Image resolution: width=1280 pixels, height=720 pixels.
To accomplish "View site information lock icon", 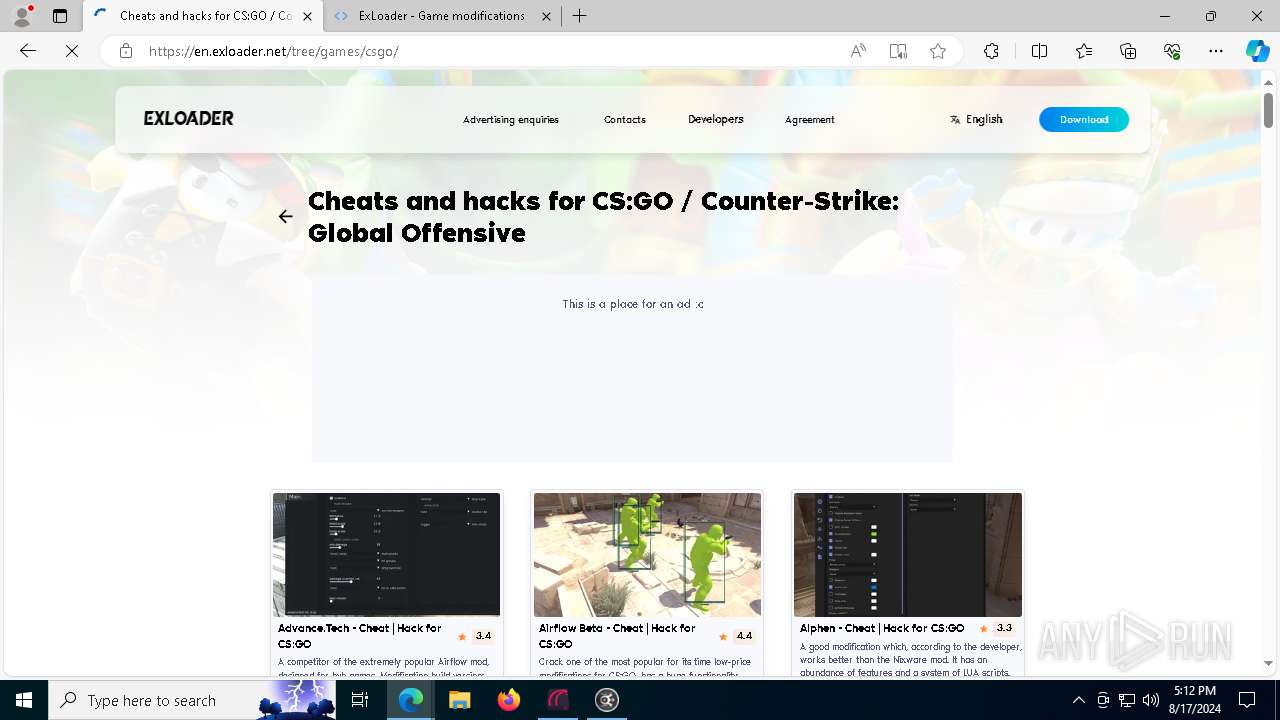I will [126, 51].
